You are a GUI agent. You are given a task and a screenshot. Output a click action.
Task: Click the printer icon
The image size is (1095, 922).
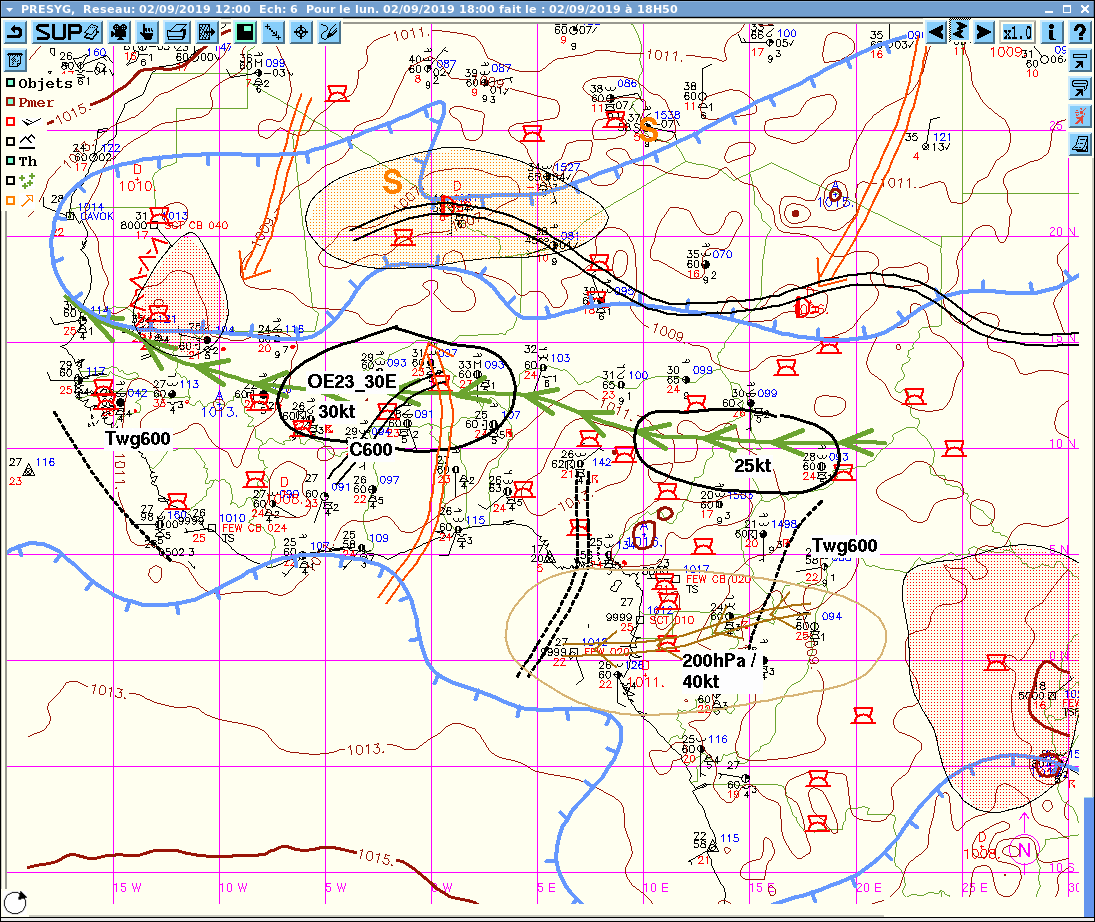pyautogui.click(x=177, y=32)
